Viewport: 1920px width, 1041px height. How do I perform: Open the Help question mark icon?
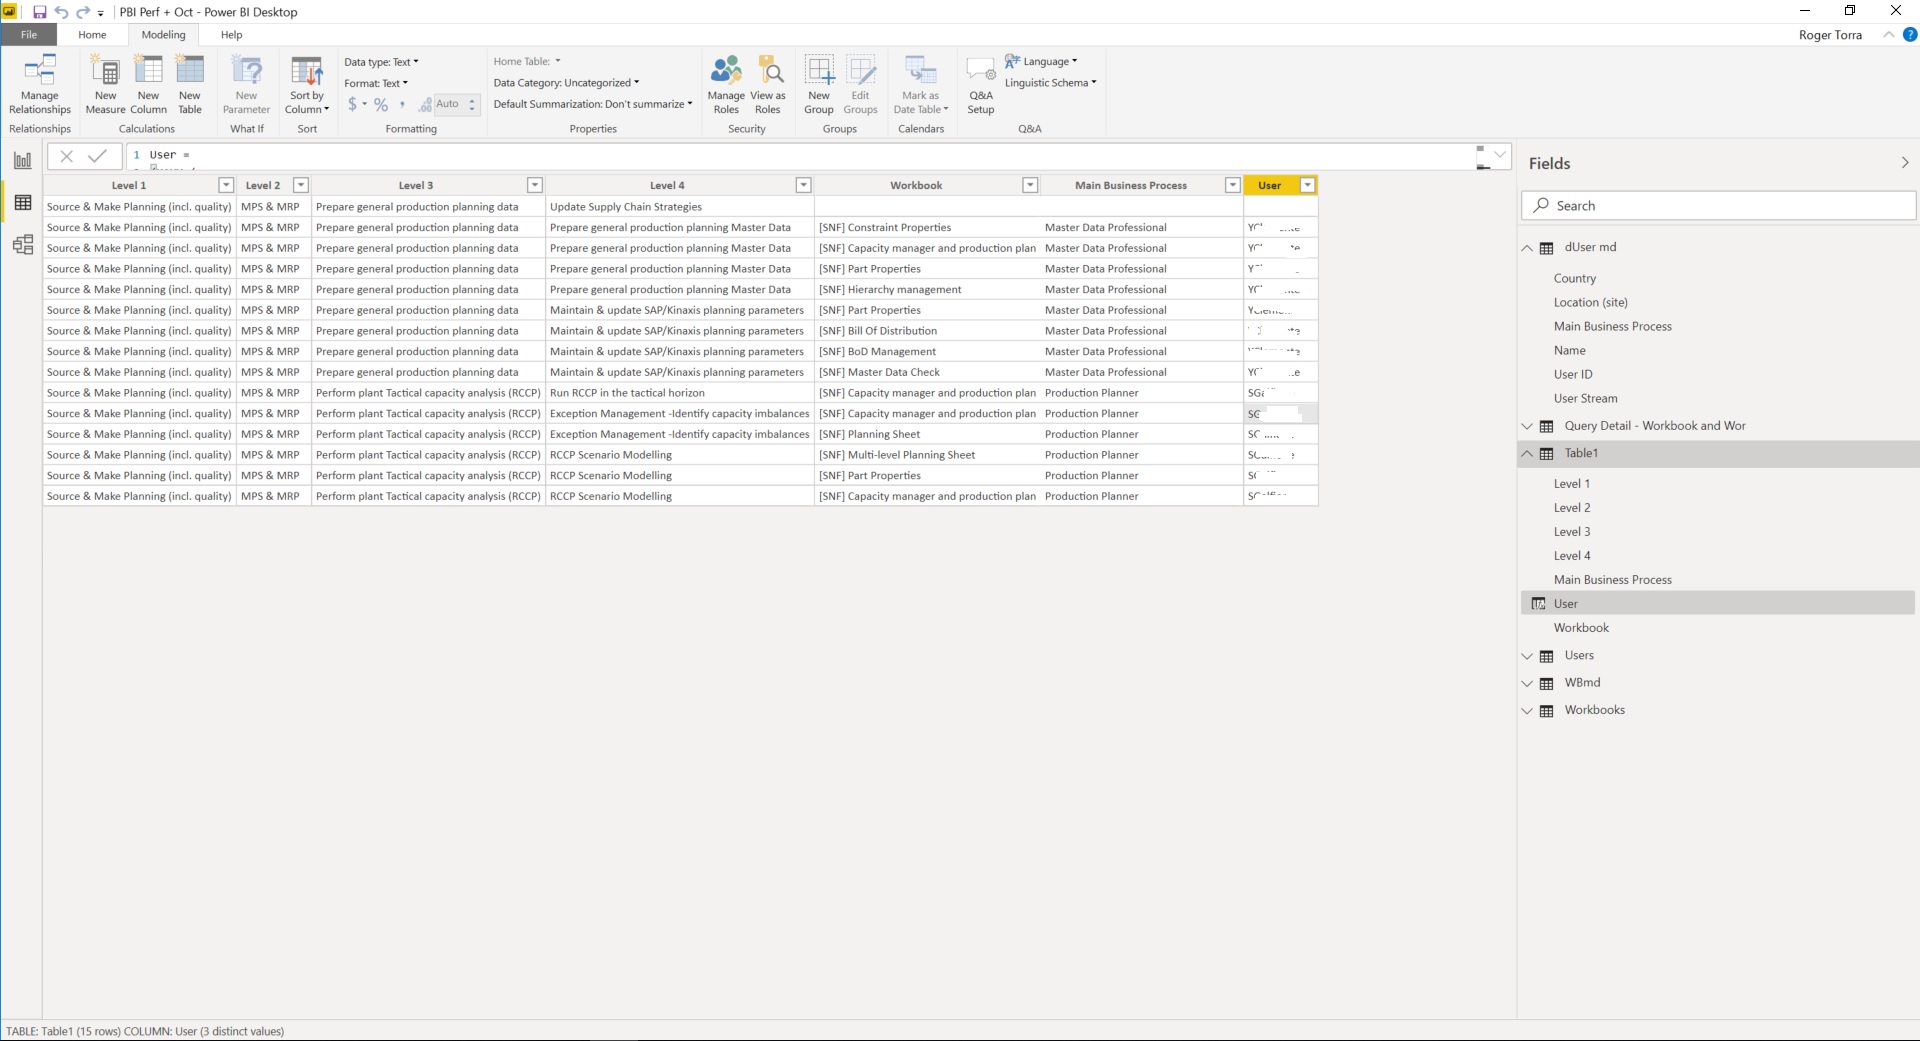tap(1909, 35)
